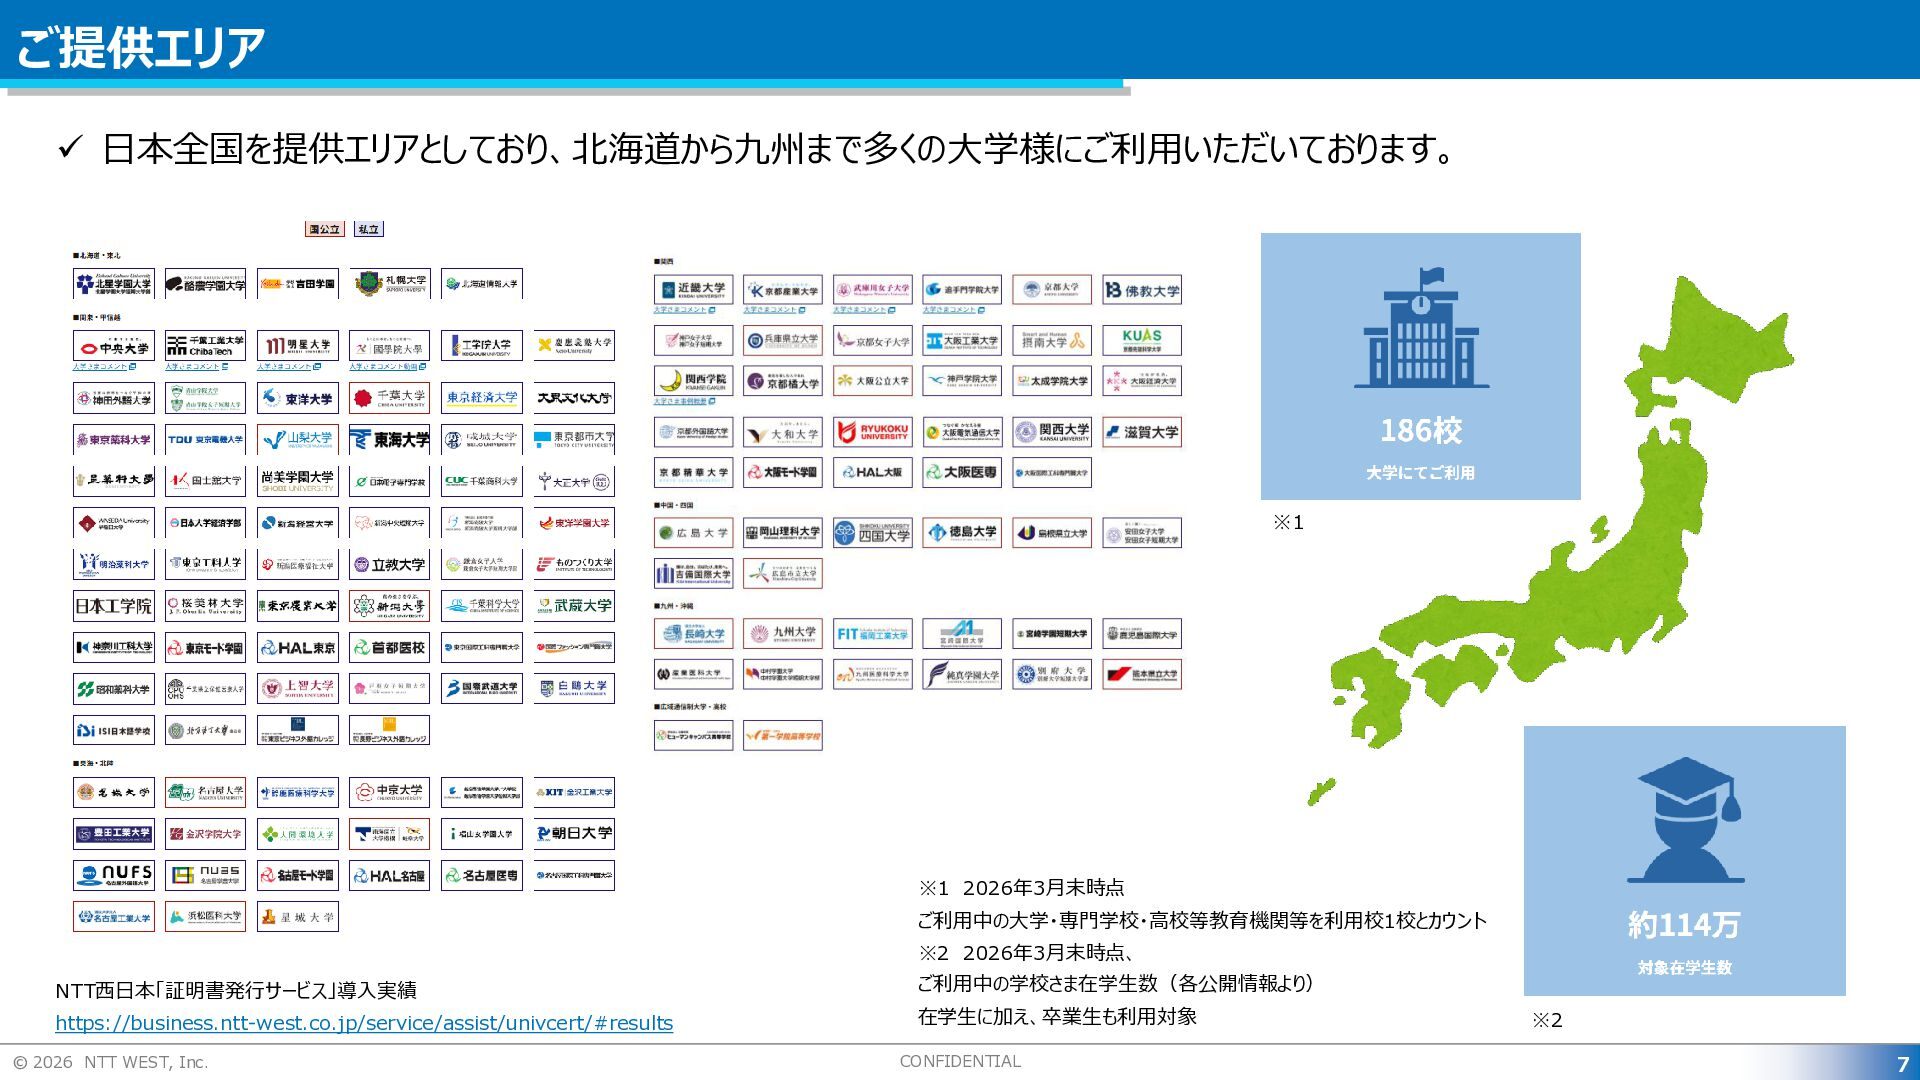This screenshot has width=1920, height=1080.
Task: Select the 中央大学 logo
Action: point(114,346)
